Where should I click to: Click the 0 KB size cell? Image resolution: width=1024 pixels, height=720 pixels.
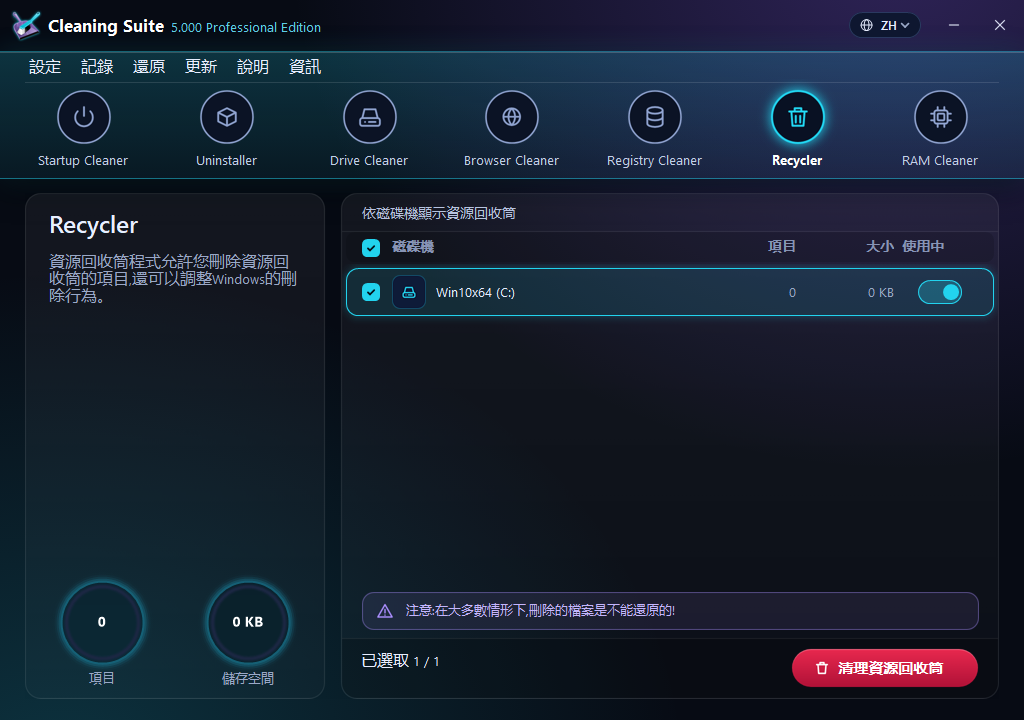tap(880, 293)
